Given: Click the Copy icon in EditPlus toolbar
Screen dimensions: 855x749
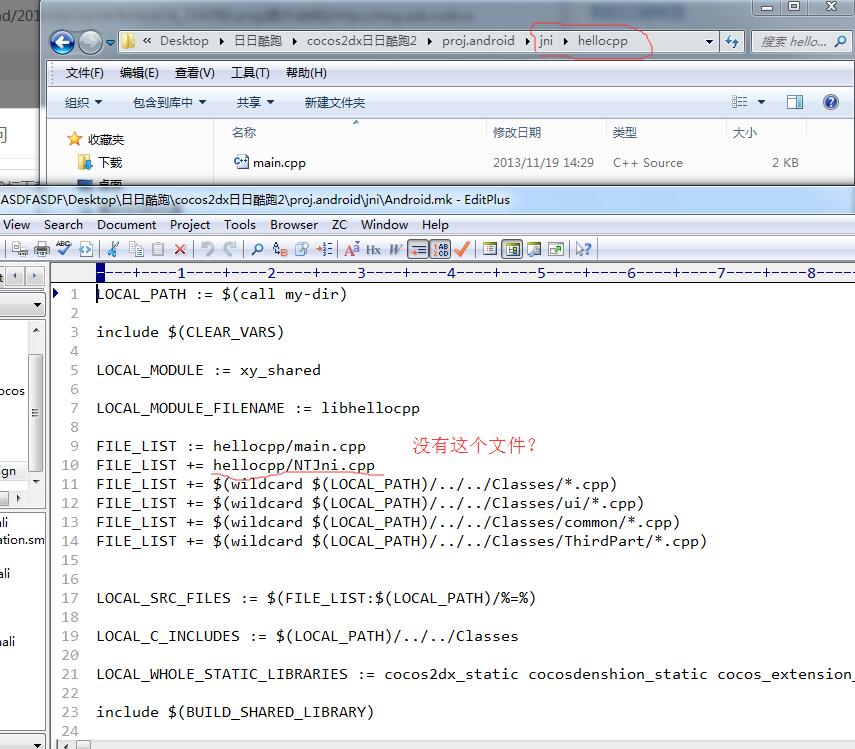Looking at the screenshot, I should [136, 249].
